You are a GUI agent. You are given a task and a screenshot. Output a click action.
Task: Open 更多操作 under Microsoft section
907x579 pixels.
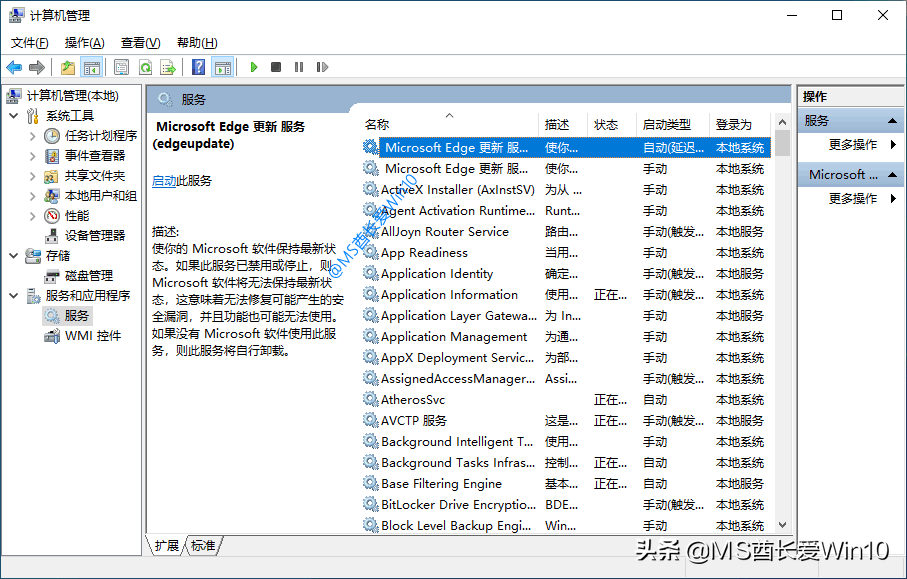pyautogui.click(x=853, y=199)
